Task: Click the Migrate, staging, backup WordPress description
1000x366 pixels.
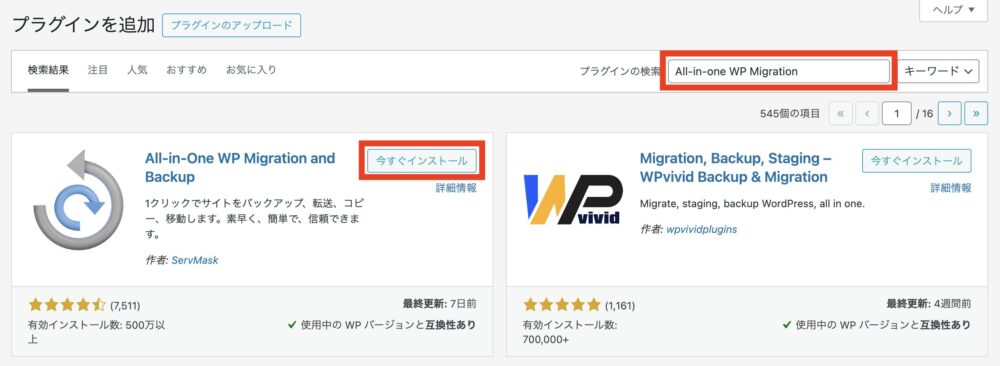Action: pos(752,204)
